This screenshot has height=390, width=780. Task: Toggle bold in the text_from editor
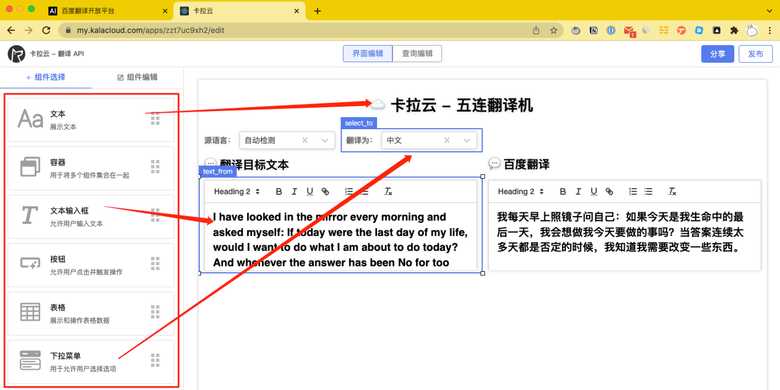click(279, 192)
